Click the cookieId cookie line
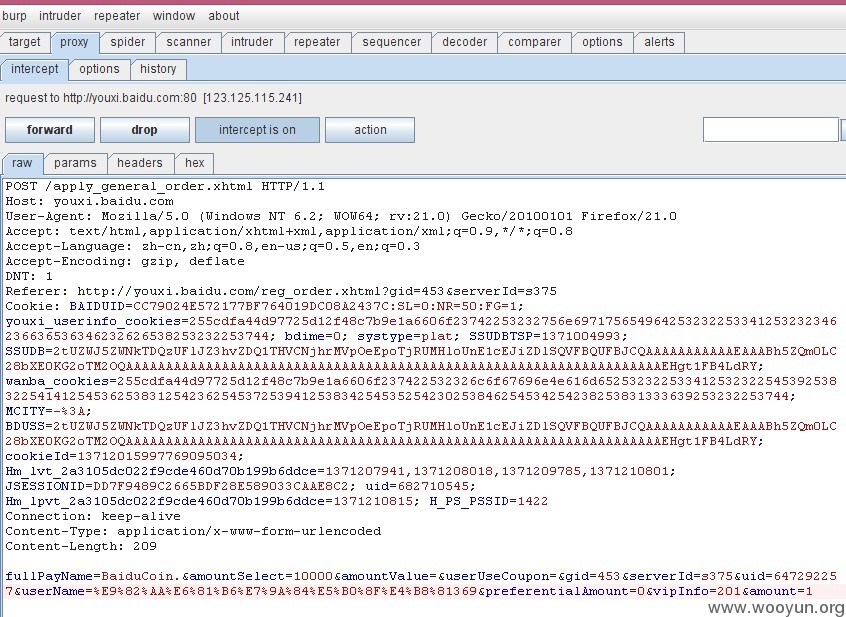The image size is (846, 617). pos(125,457)
